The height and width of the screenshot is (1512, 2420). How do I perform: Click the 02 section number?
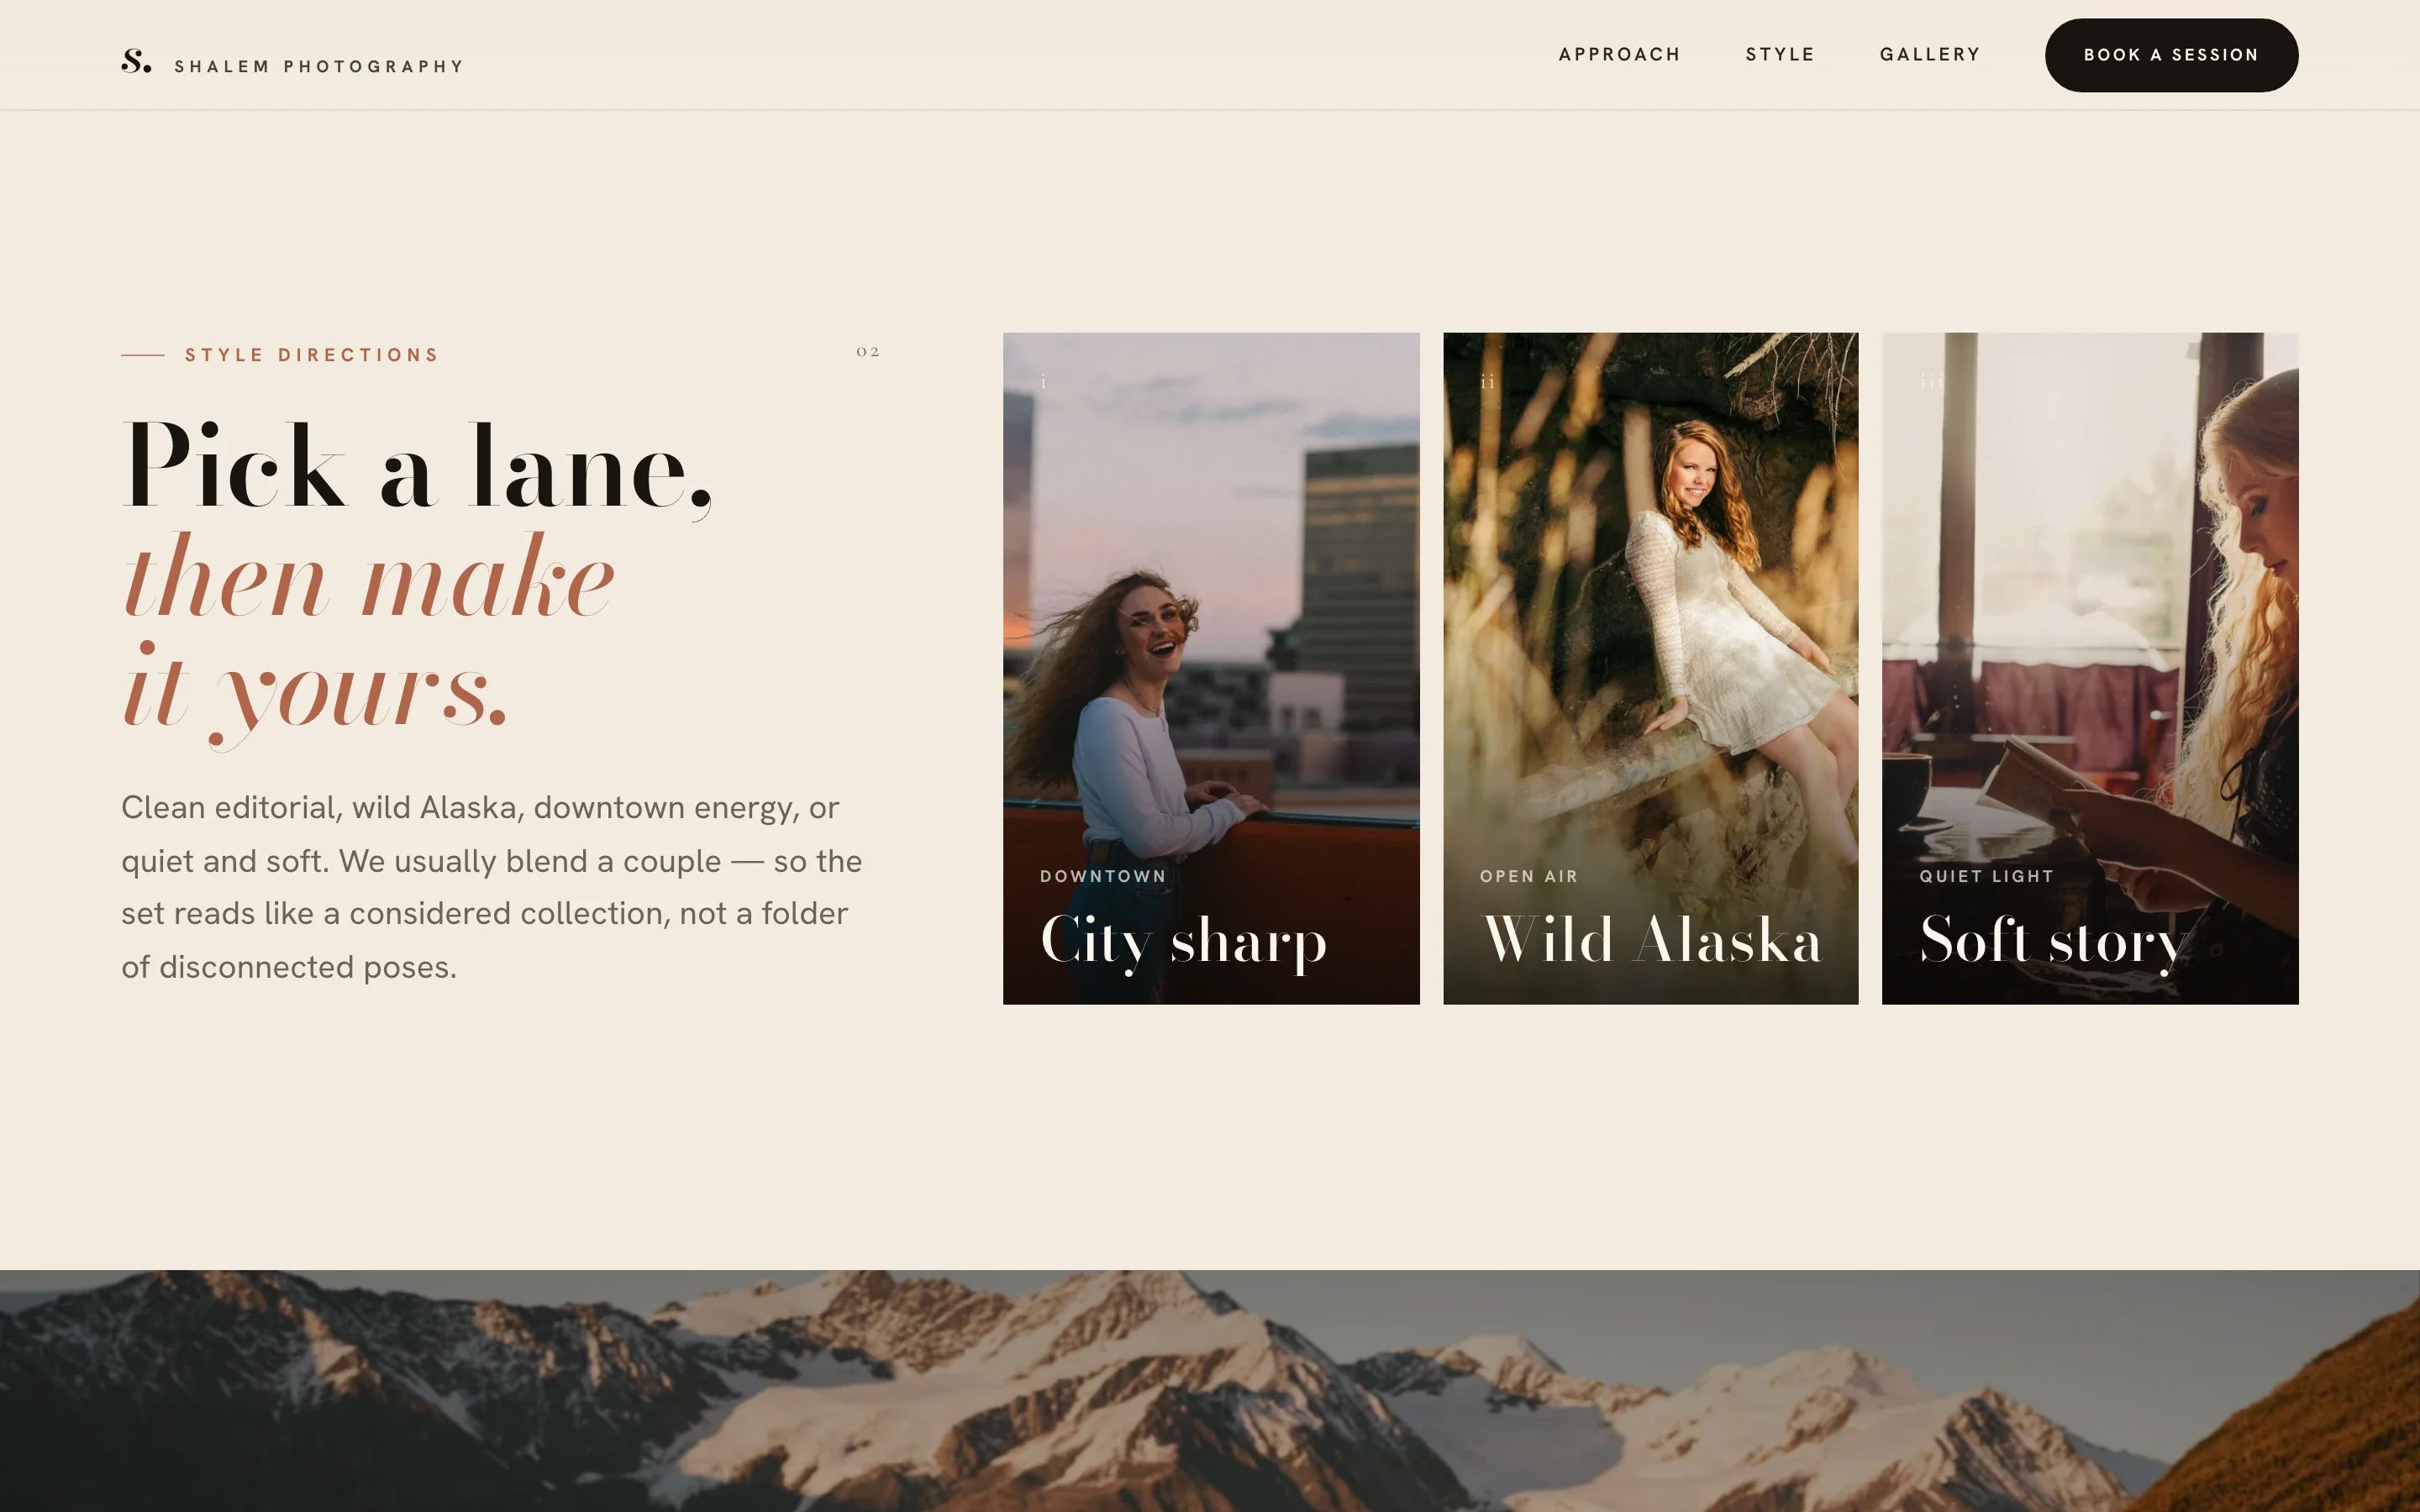click(868, 352)
